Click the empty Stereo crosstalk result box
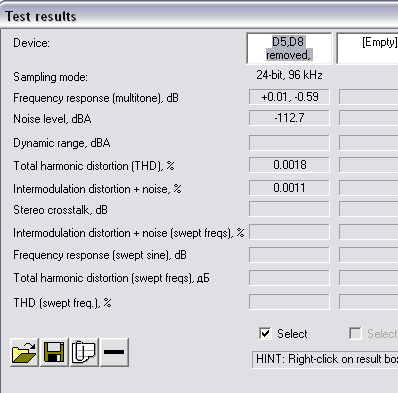 pos(289,210)
